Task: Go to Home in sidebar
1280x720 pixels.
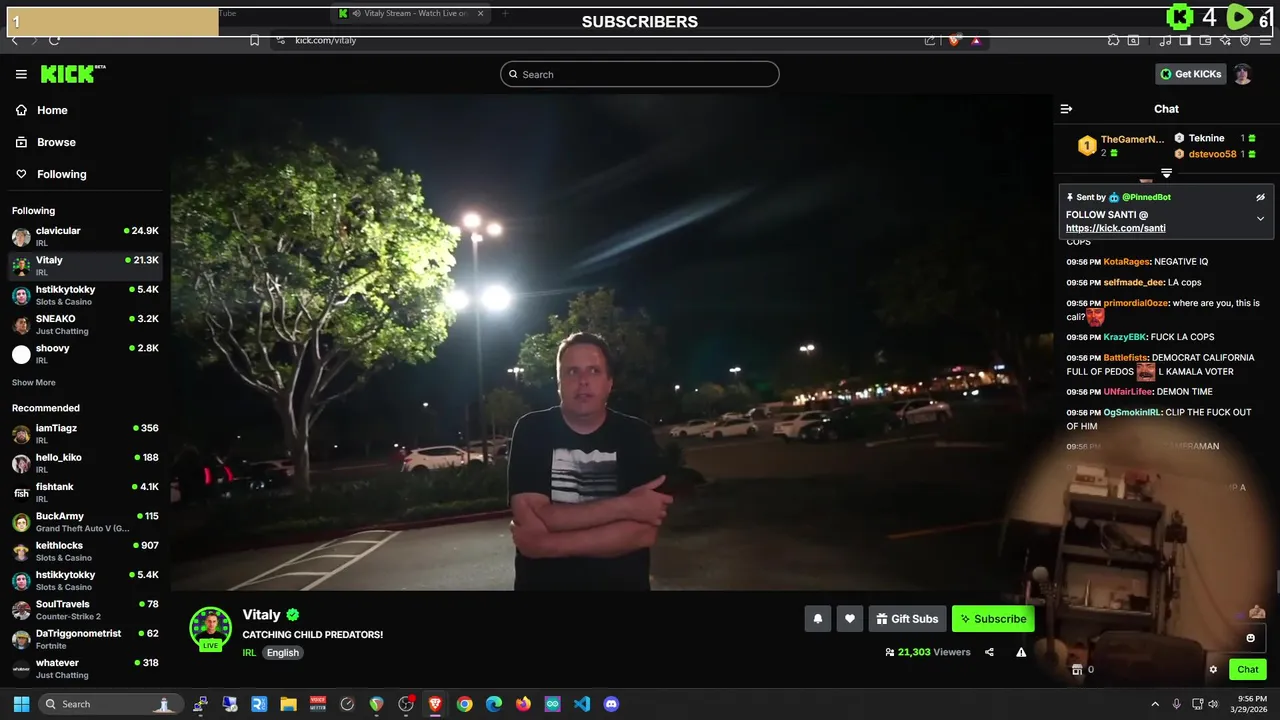Action: [52, 110]
